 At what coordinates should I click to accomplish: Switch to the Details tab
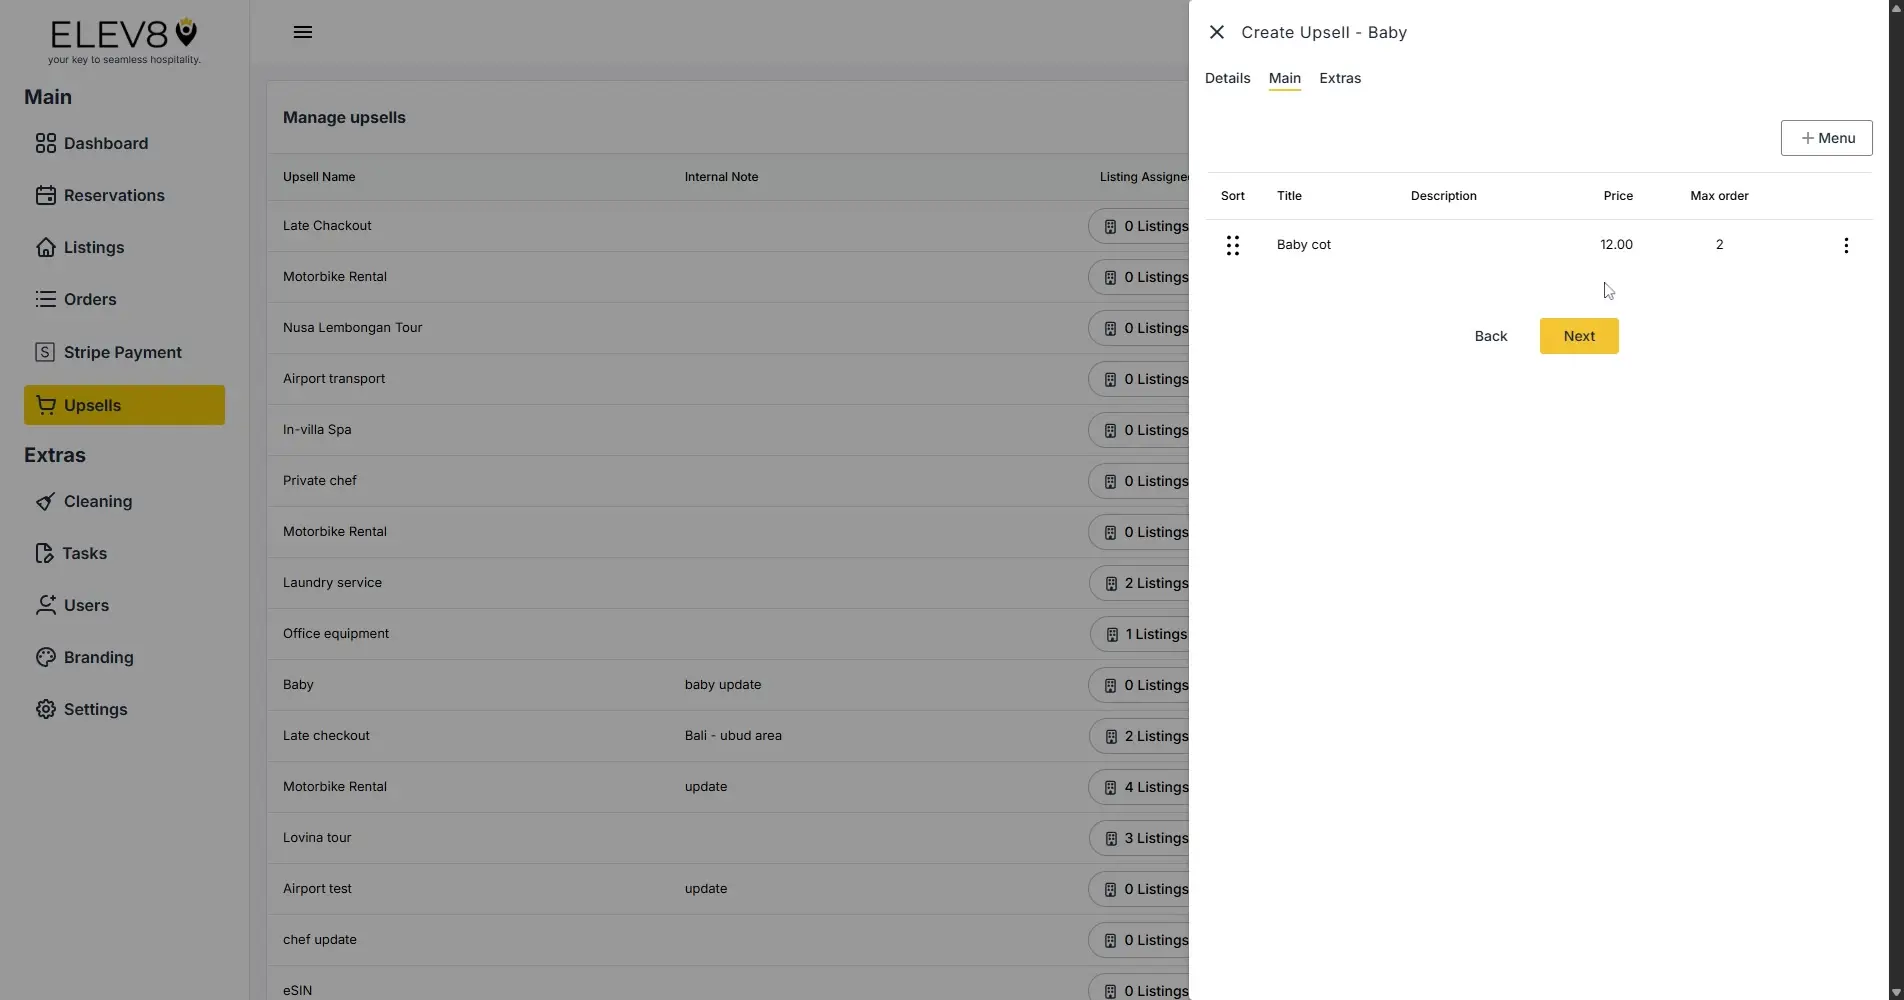tap(1226, 78)
